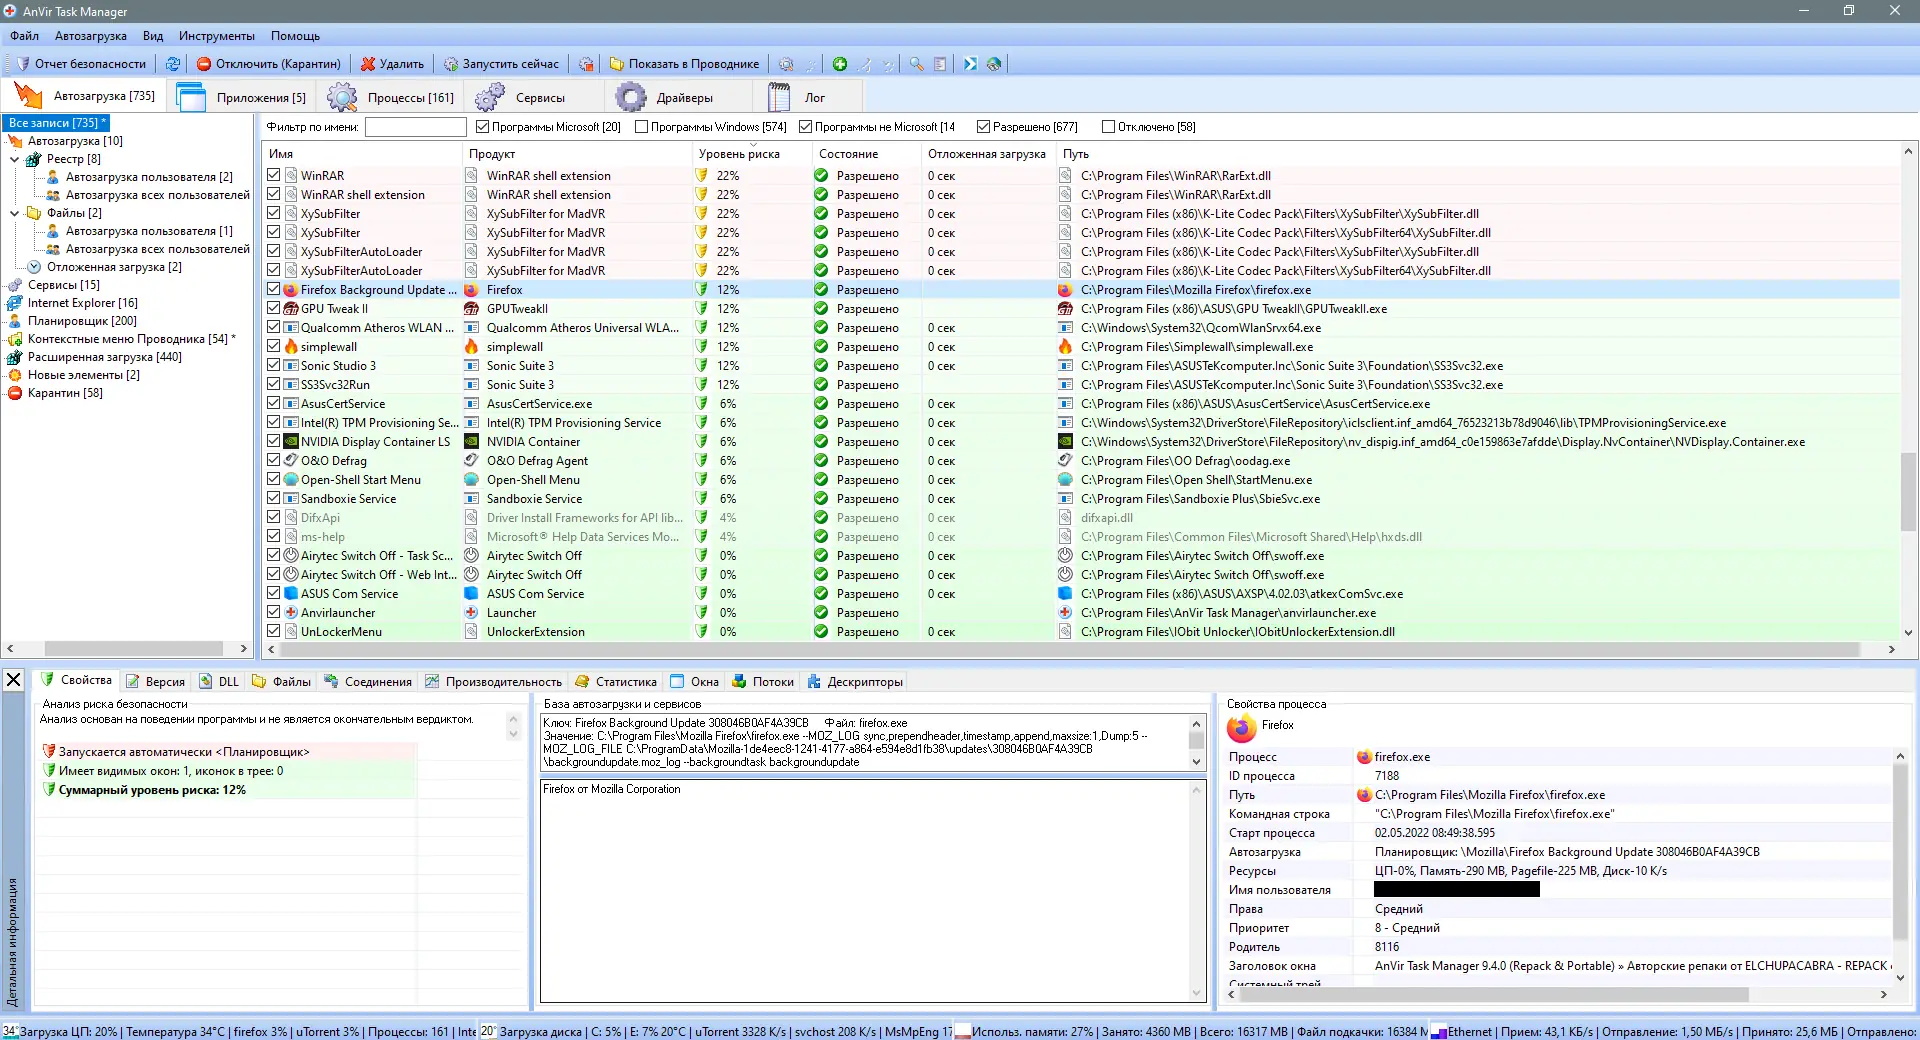
Task: Click the close X of the details panel
Action: tap(14, 680)
